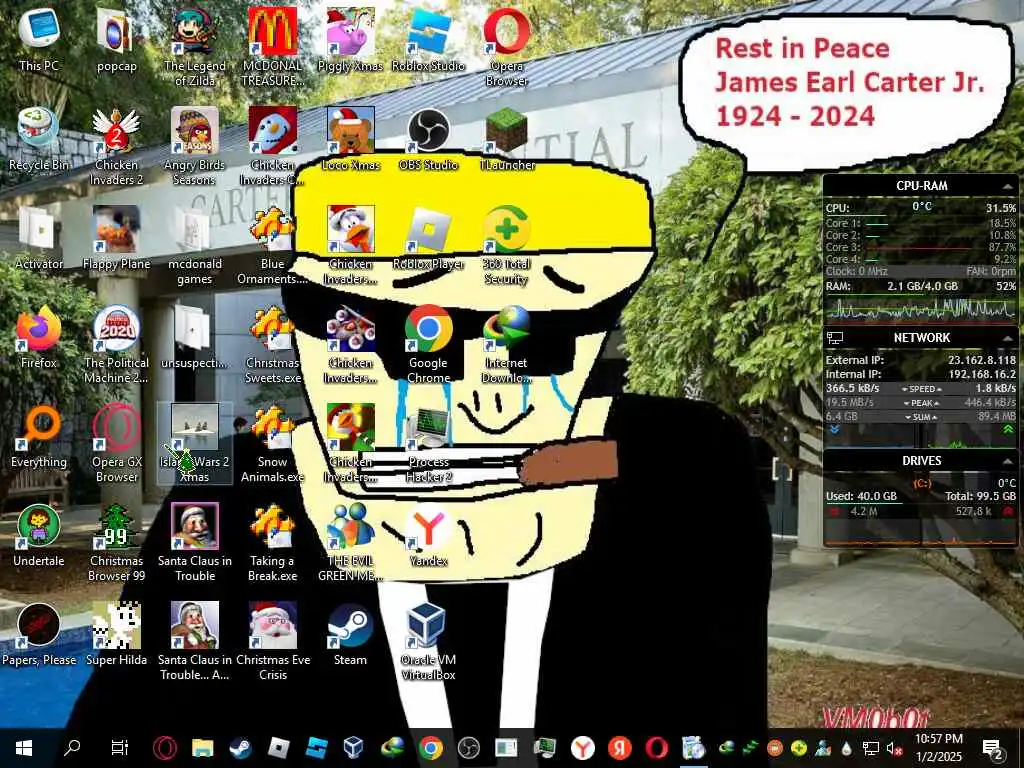Collapse the DRIVES widget section
Viewport: 1024px width, 768px height.
(x=1008, y=461)
